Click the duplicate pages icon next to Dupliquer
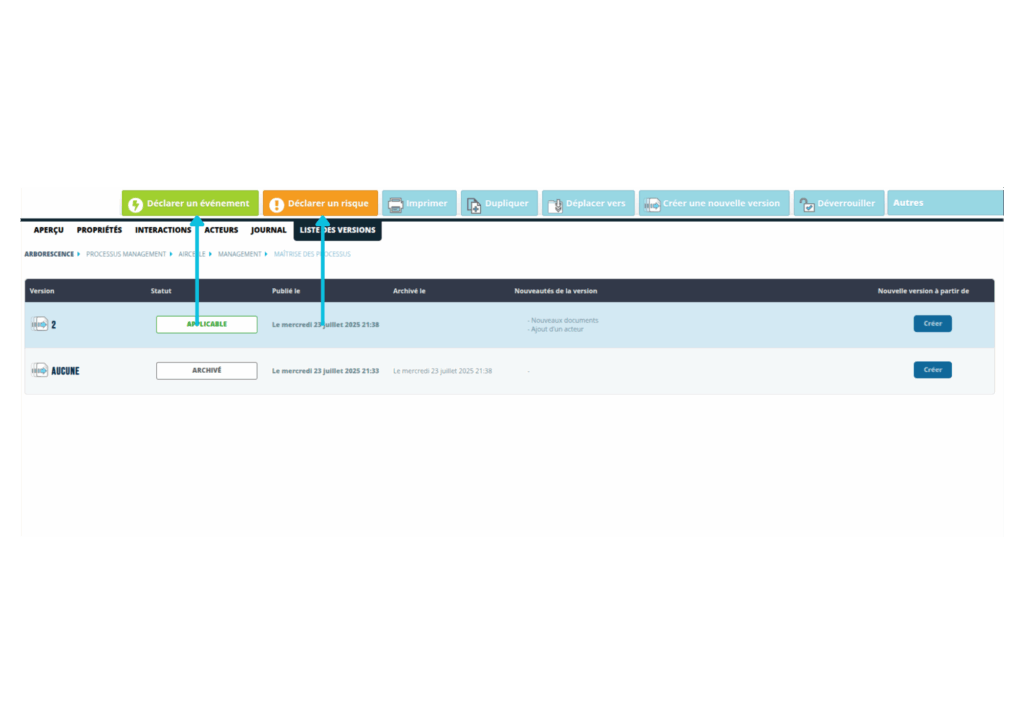The height and width of the screenshot is (724, 1024). (x=474, y=206)
